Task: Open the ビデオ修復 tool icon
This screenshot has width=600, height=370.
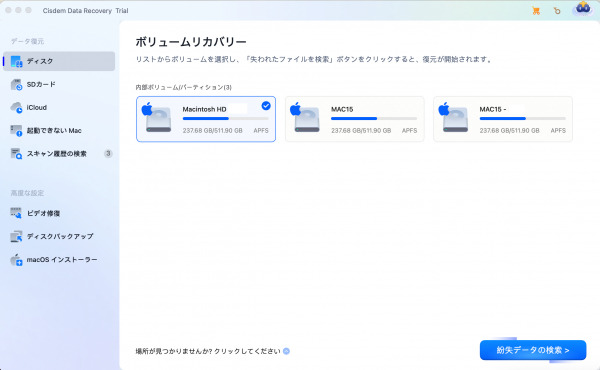Action: [x=16, y=213]
